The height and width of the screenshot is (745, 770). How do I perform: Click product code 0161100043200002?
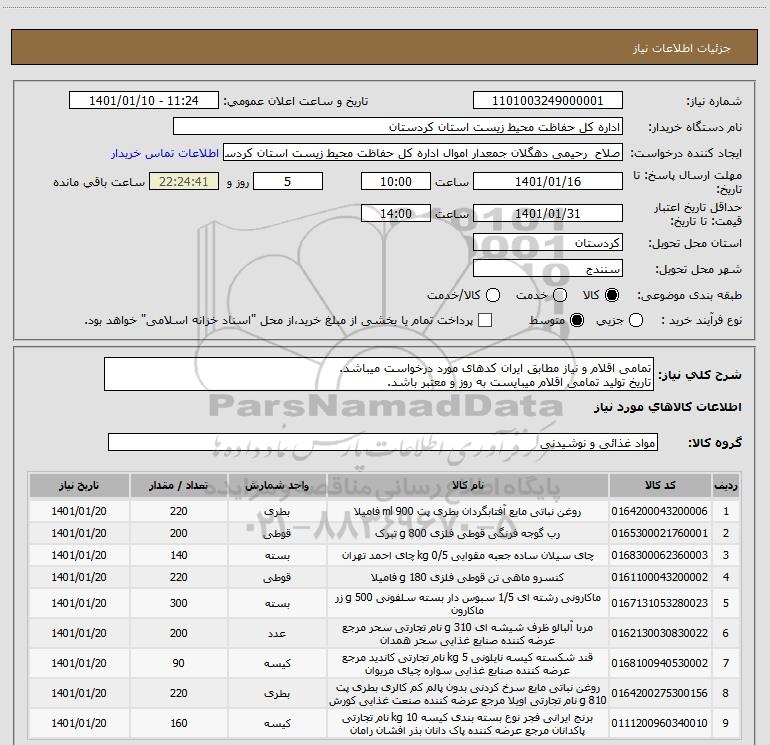(660, 578)
